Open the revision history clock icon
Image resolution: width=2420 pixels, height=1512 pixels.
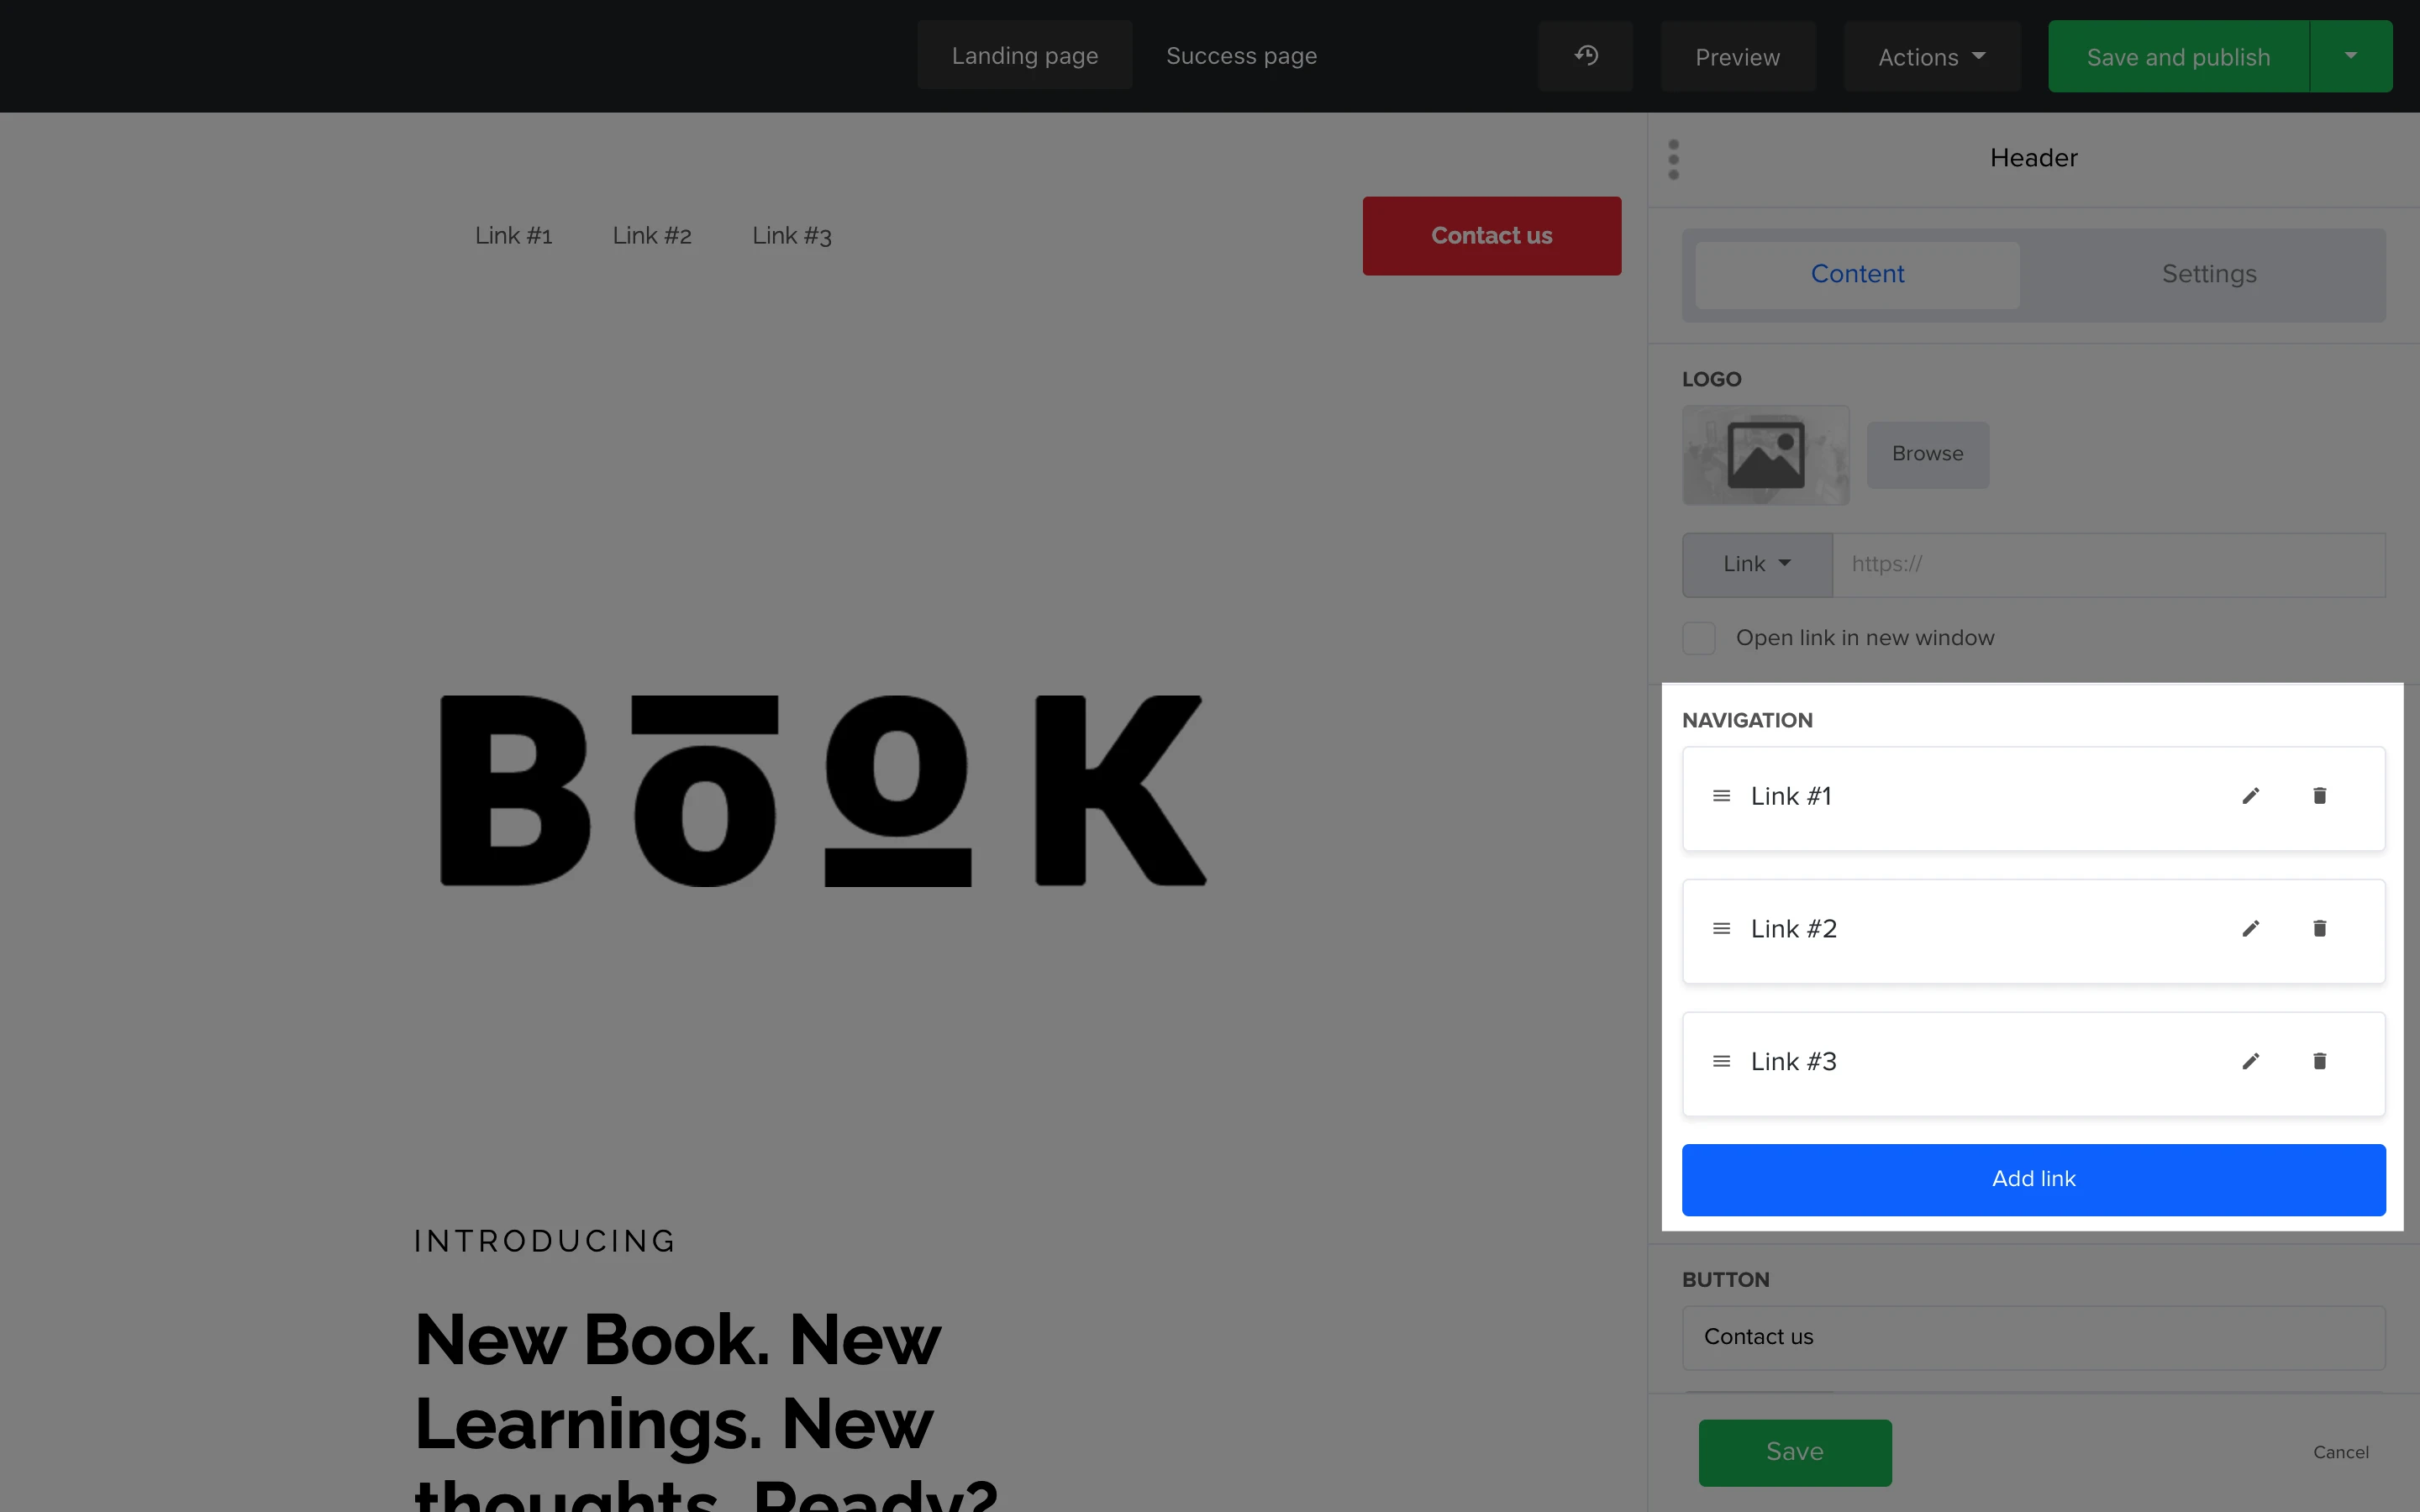tap(1585, 56)
